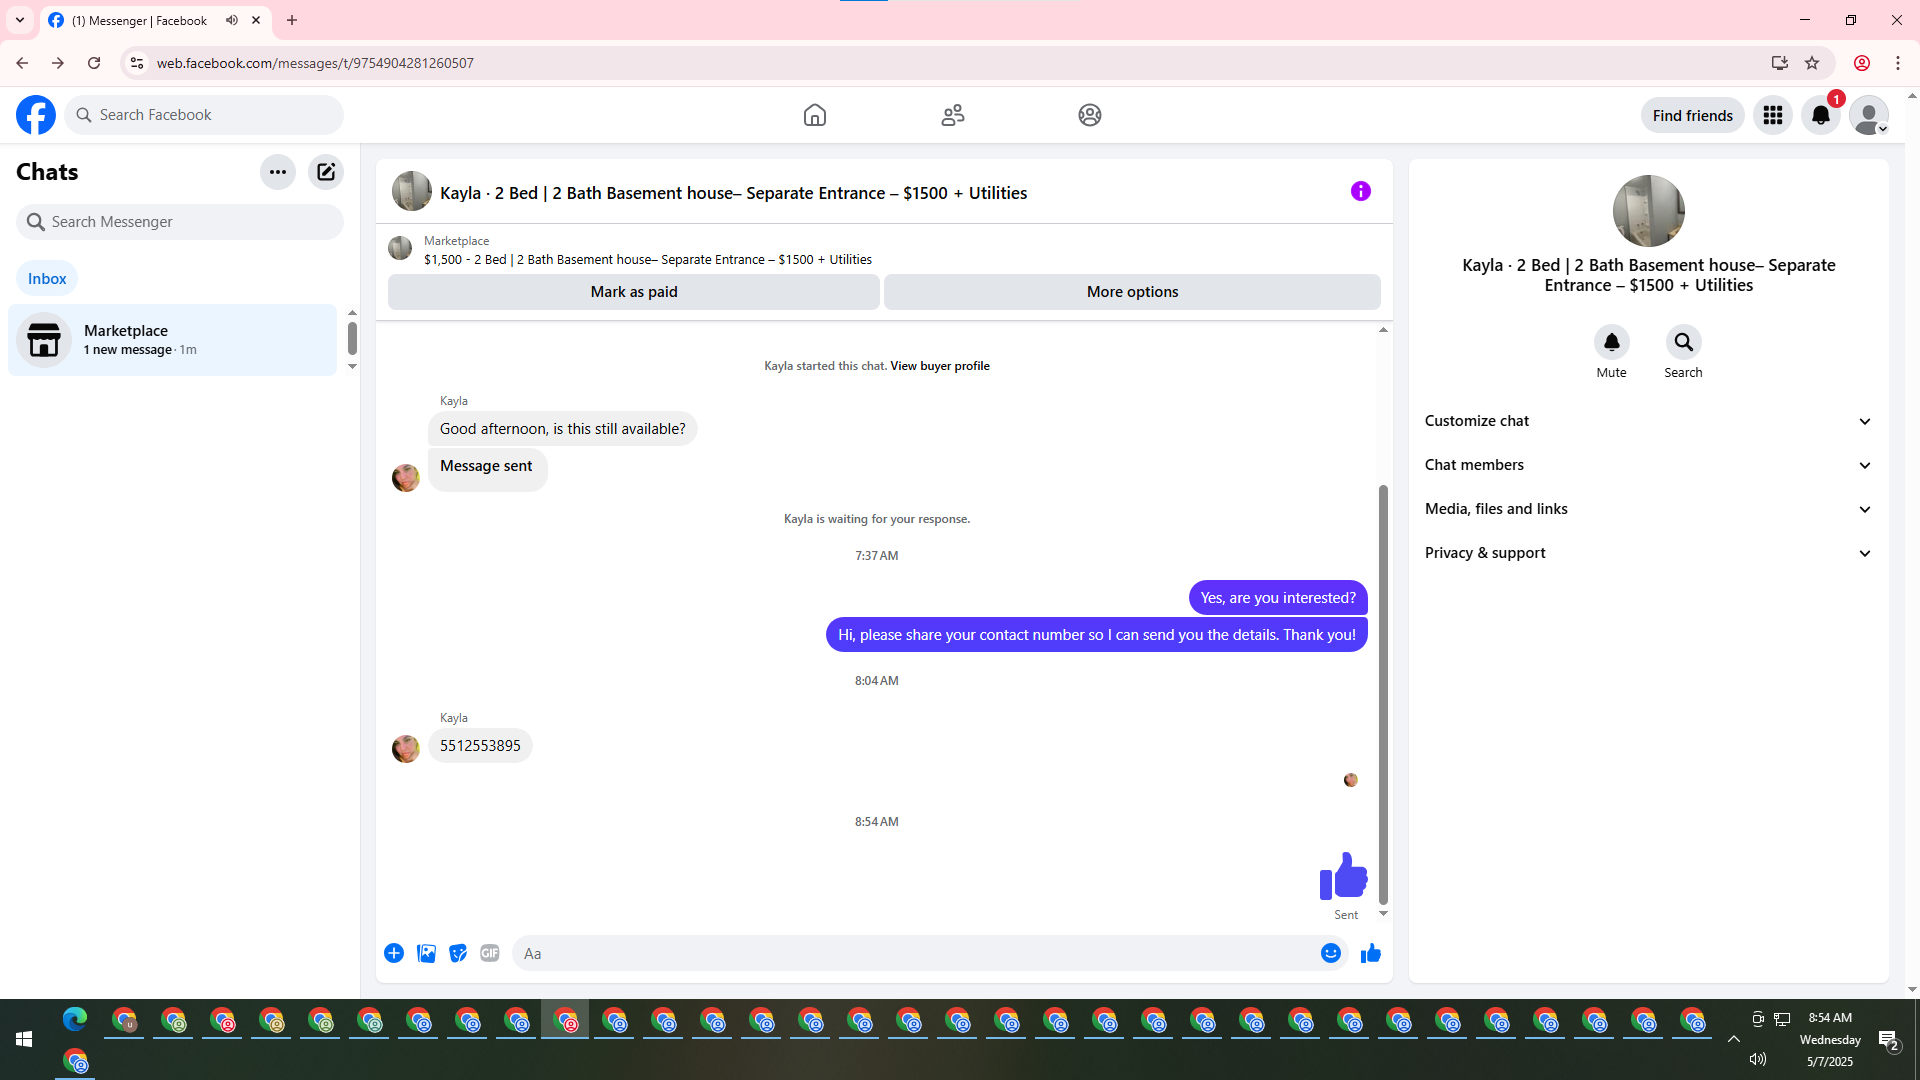Choose a sticker icon in composer
1920x1080 pixels.
458,953
